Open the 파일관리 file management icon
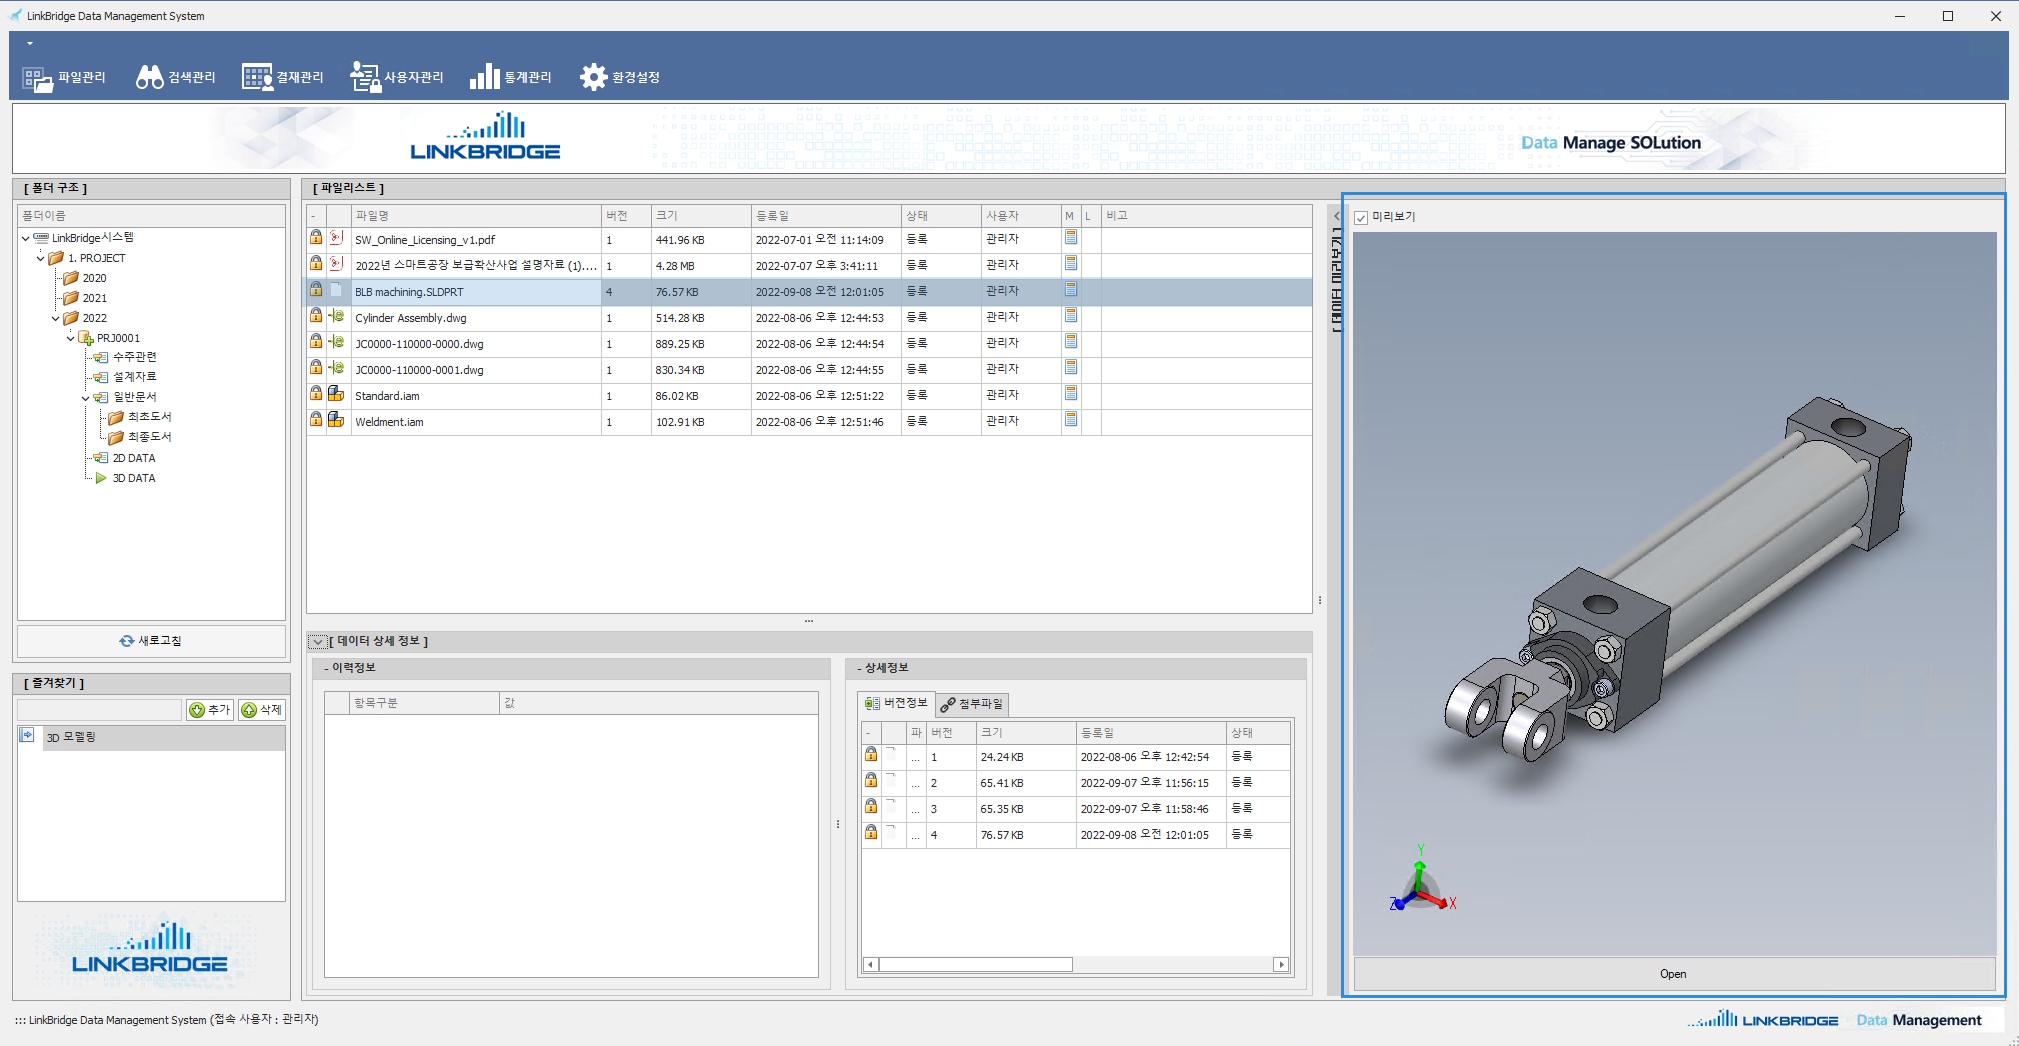This screenshot has height=1046, width=2019. tap(38, 78)
